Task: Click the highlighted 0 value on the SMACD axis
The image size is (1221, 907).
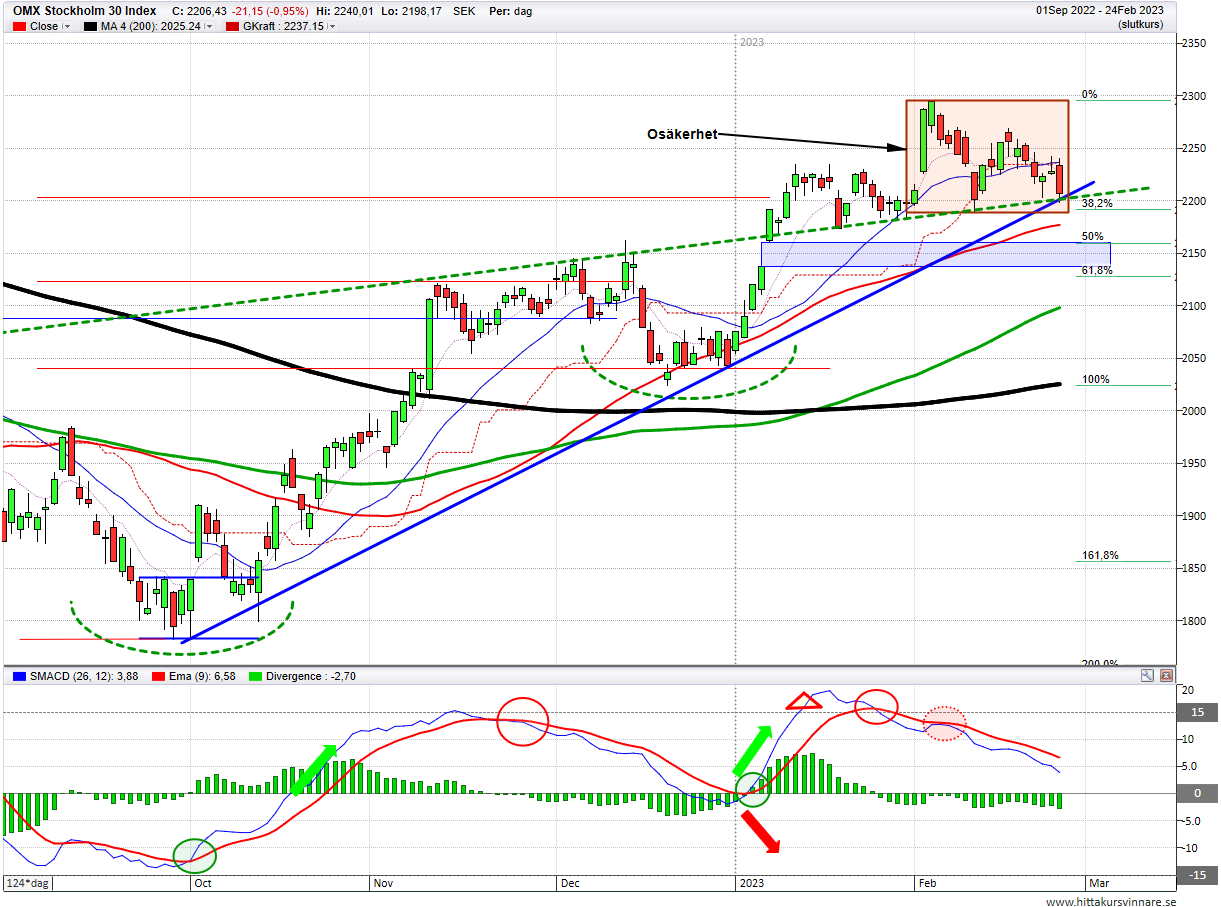Action: click(x=1197, y=793)
